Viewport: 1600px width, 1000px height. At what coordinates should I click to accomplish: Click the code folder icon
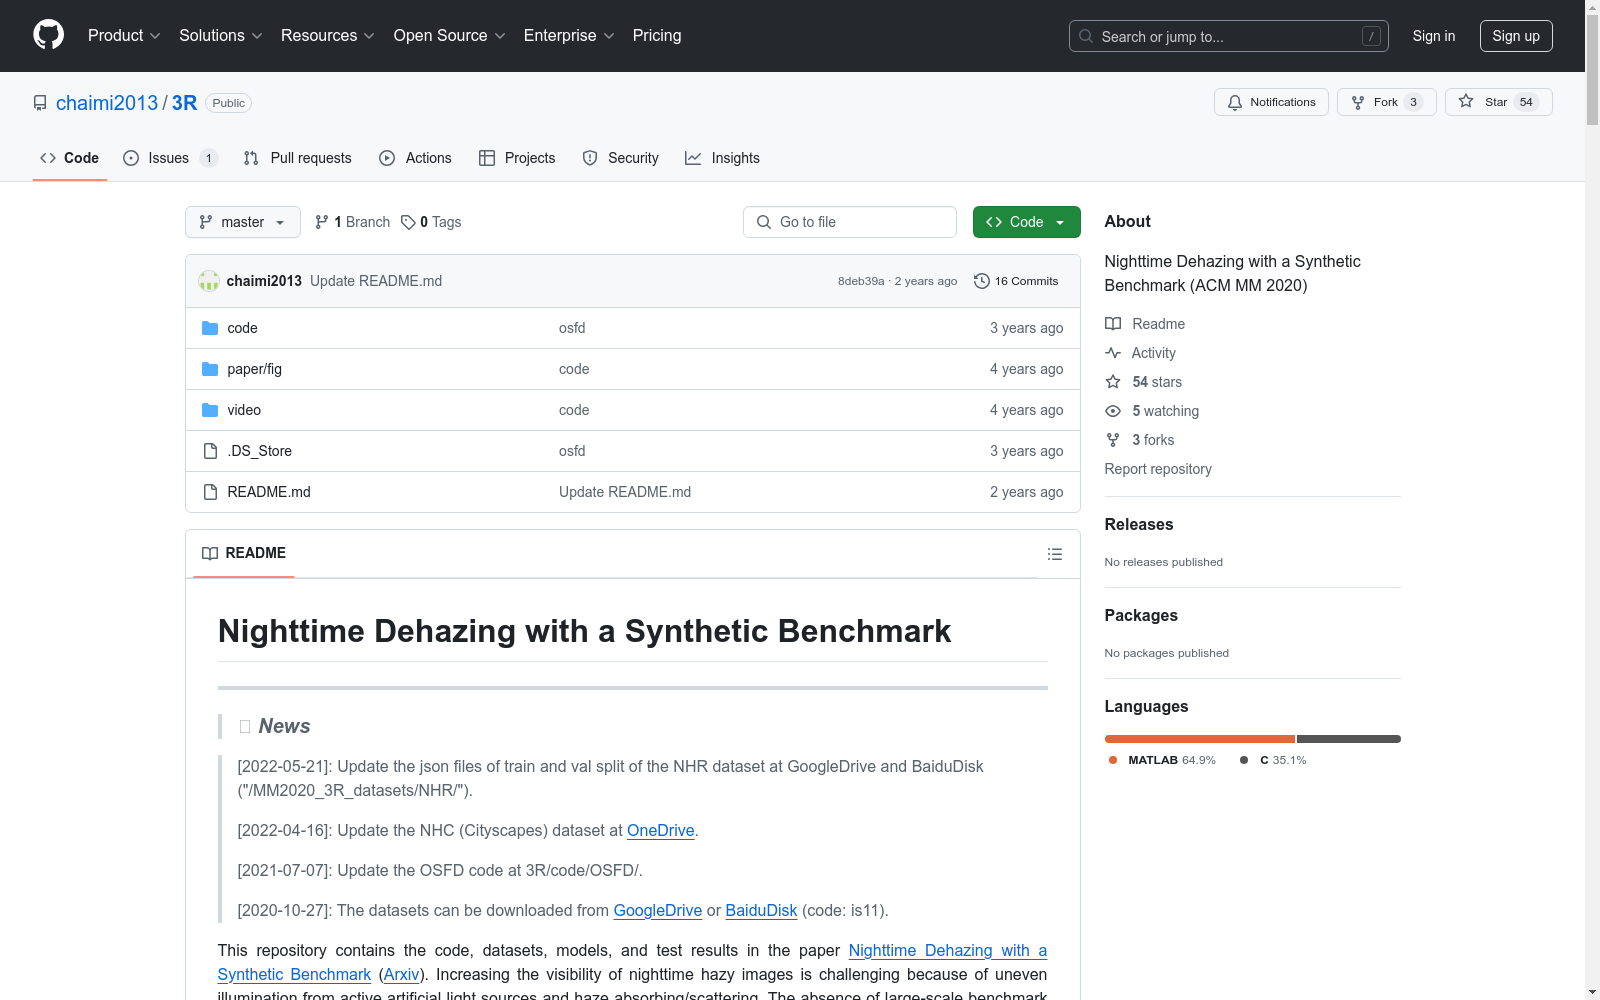[x=210, y=328]
